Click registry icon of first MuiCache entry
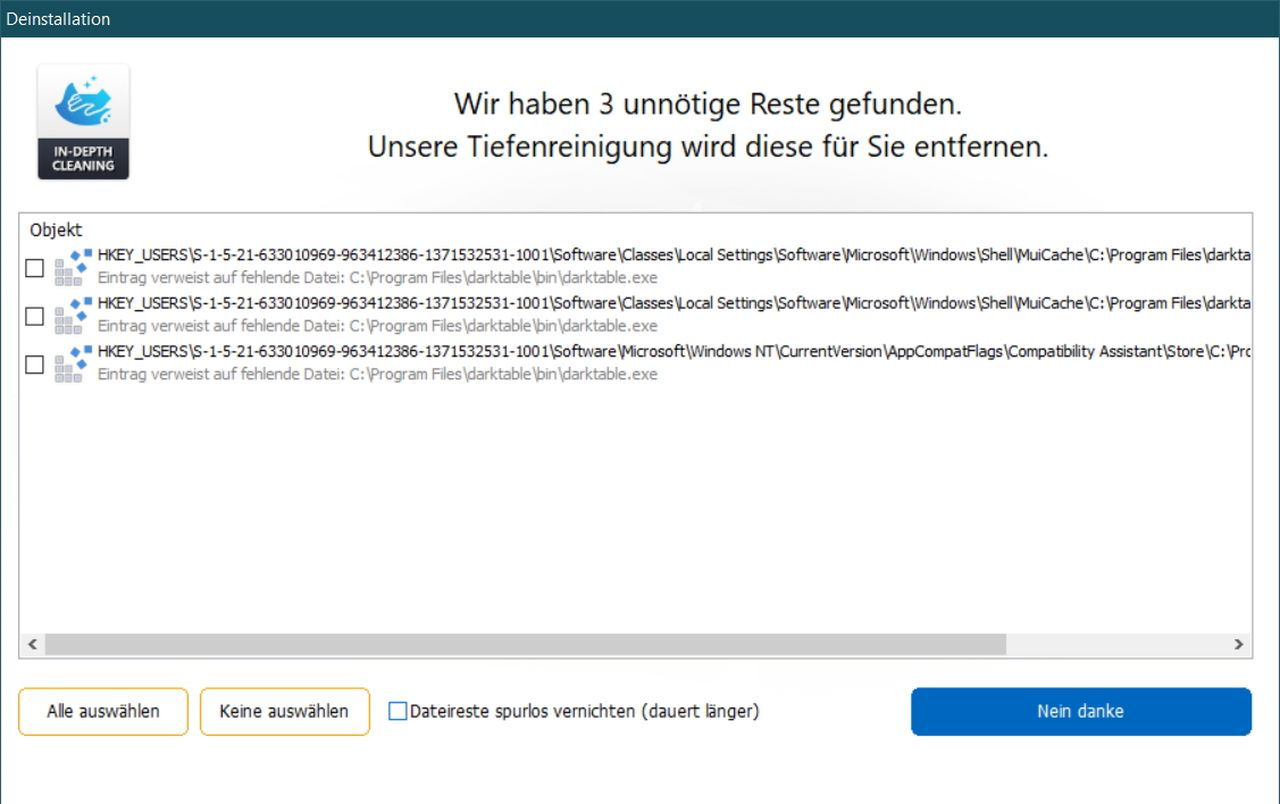This screenshot has height=804, width=1280. click(x=73, y=267)
